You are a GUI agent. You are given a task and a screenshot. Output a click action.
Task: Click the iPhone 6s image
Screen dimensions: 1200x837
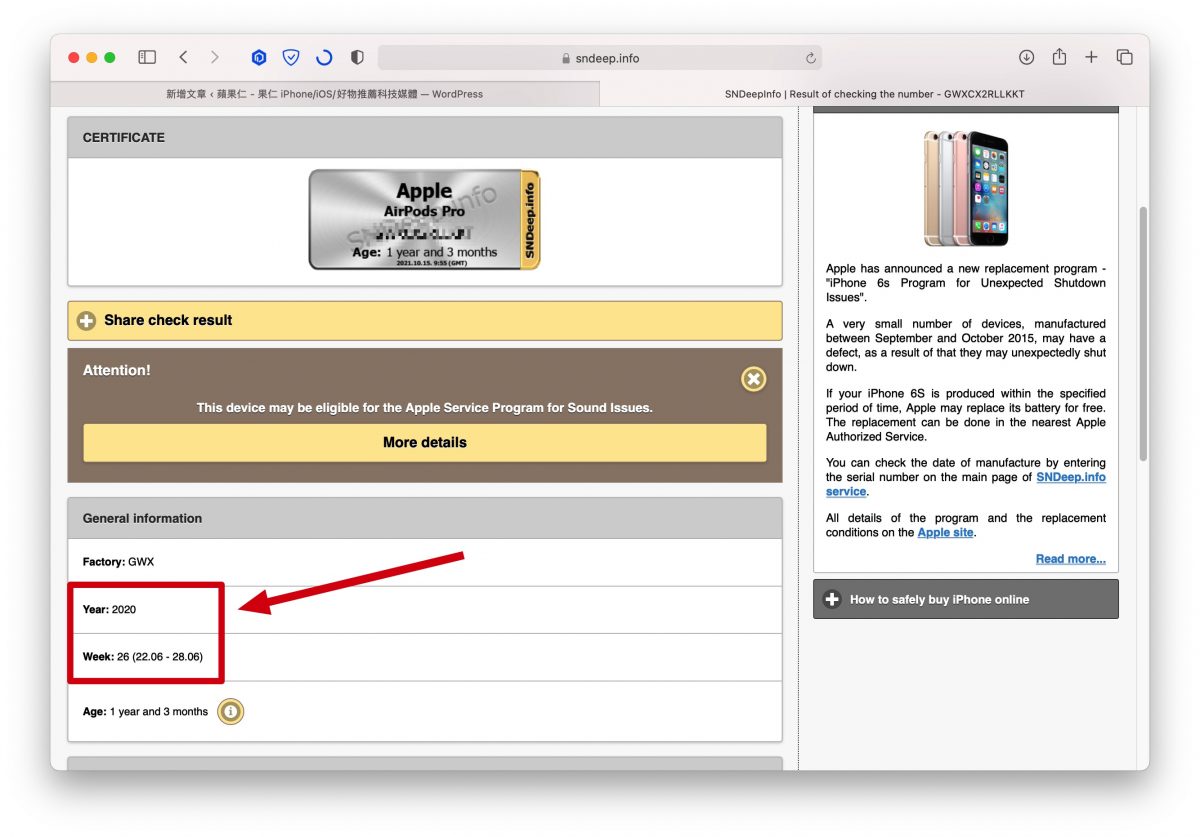966,188
